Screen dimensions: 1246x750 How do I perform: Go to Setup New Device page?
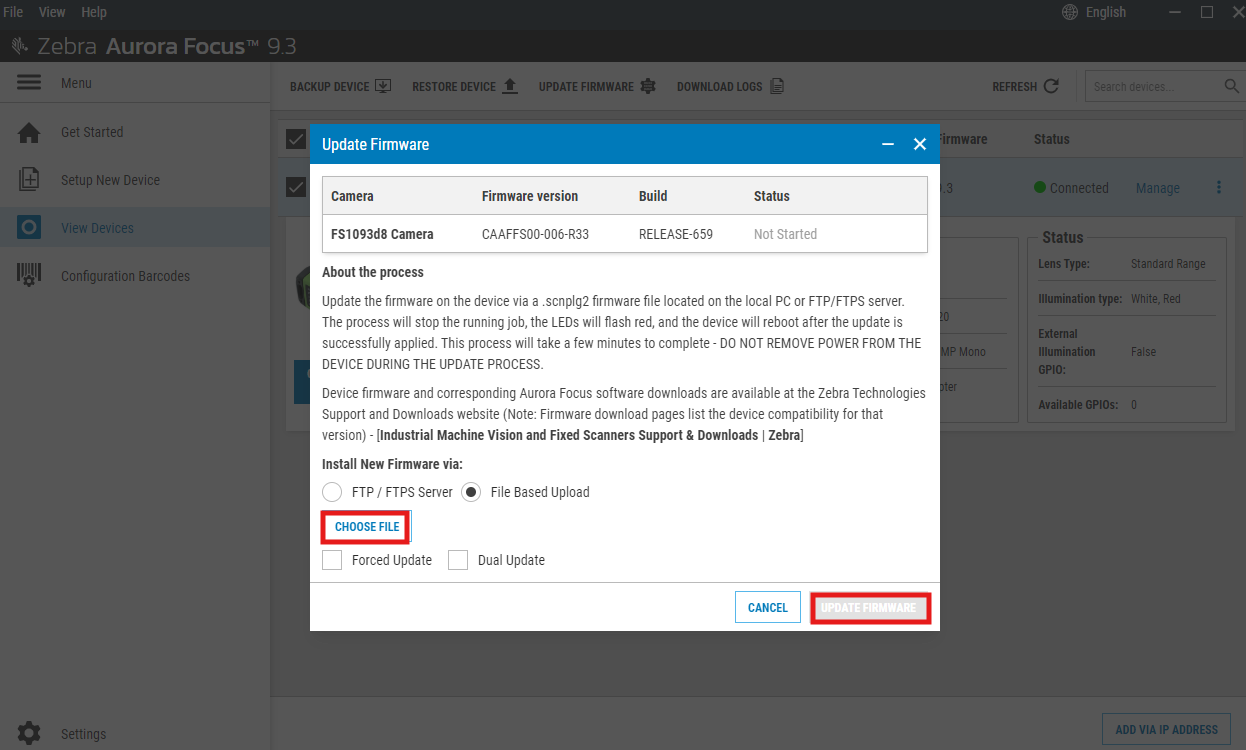click(x=110, y=180)
